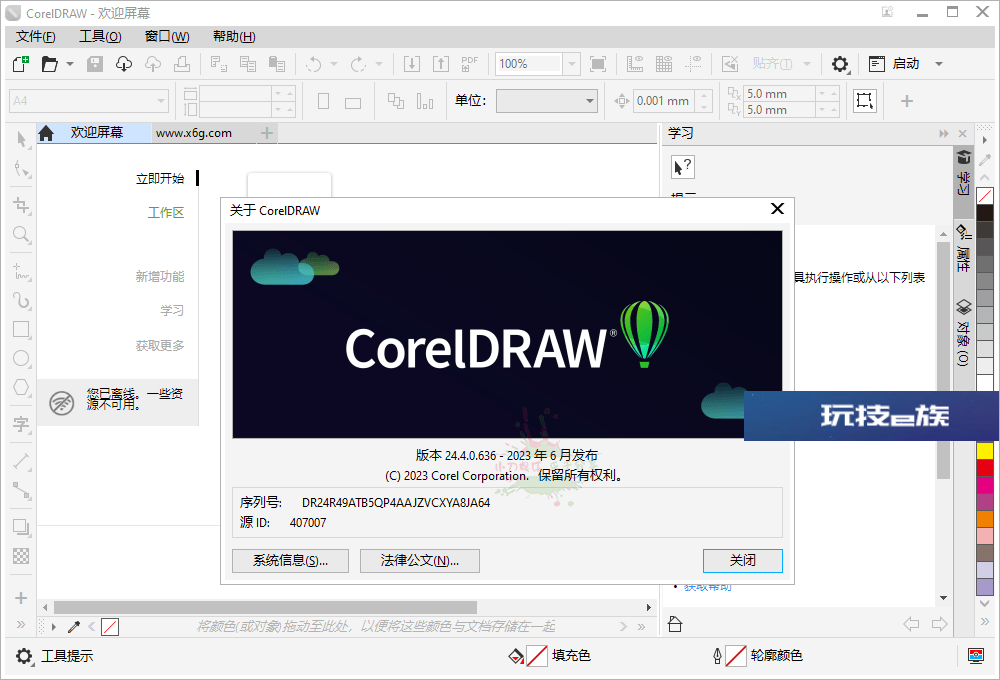Select the Shape tool in the toolbox

coord(22,169)
